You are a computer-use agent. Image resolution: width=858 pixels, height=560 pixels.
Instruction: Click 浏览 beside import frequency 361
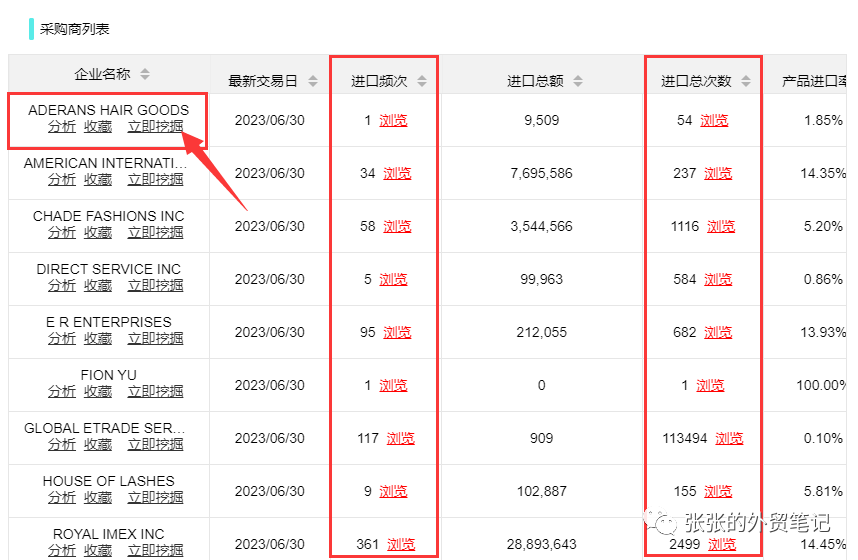pyautogui.click(x=401, y=545)
